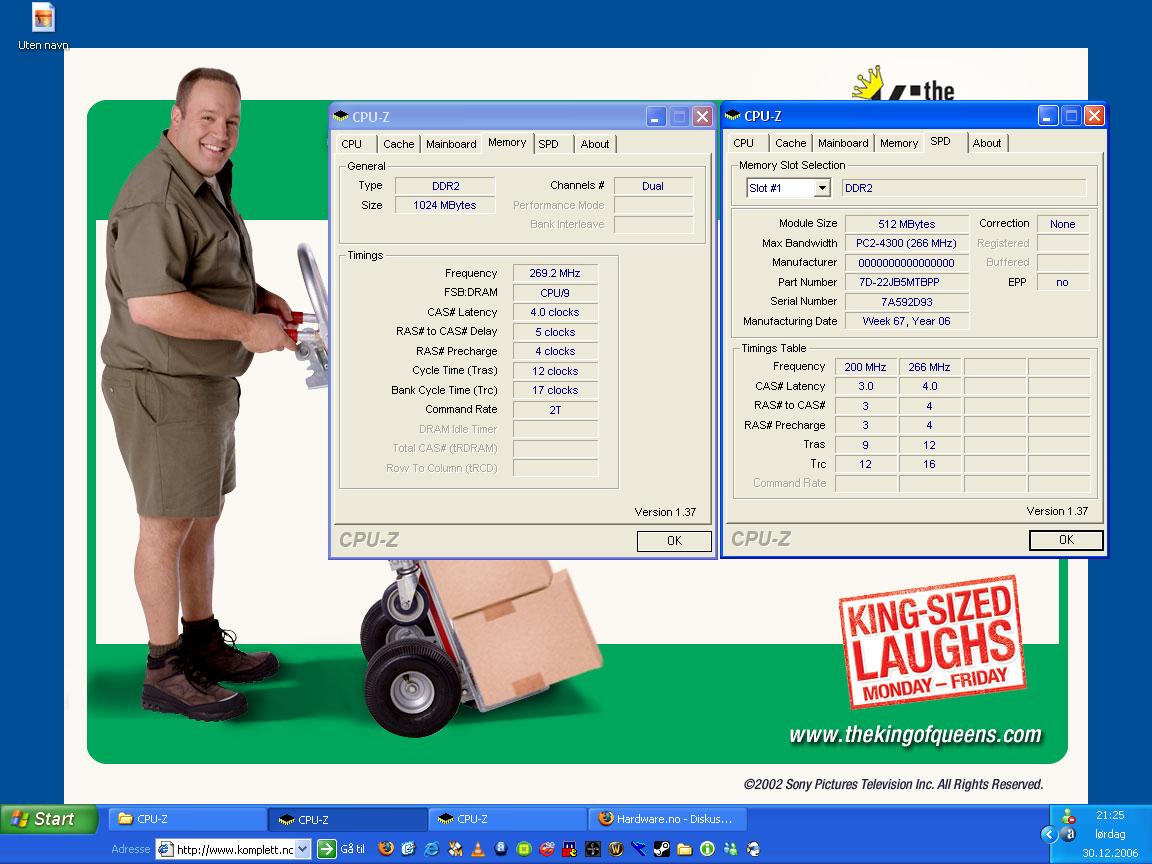Switch to the CPU-Z folder taskbar button

(x=187, y=819)
